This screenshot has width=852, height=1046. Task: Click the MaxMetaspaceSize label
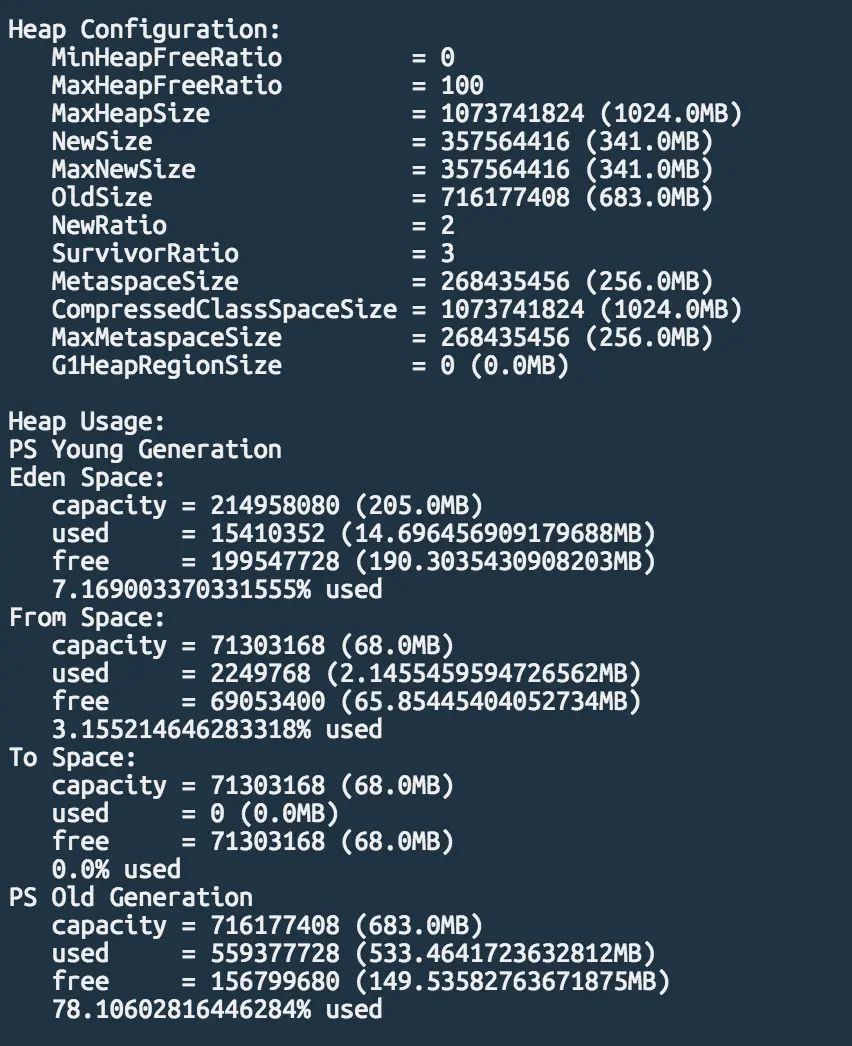[x=166, y=337]
